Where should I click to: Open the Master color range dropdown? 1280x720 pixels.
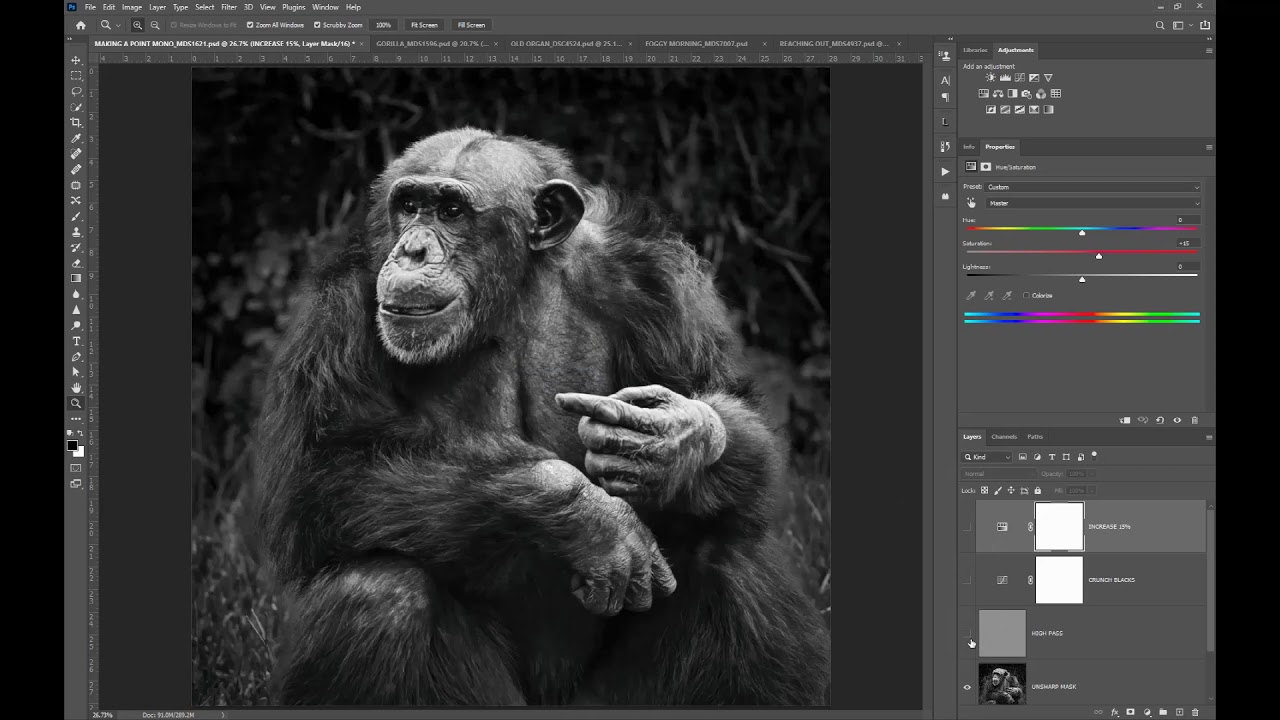click(x=1093, y=203)
